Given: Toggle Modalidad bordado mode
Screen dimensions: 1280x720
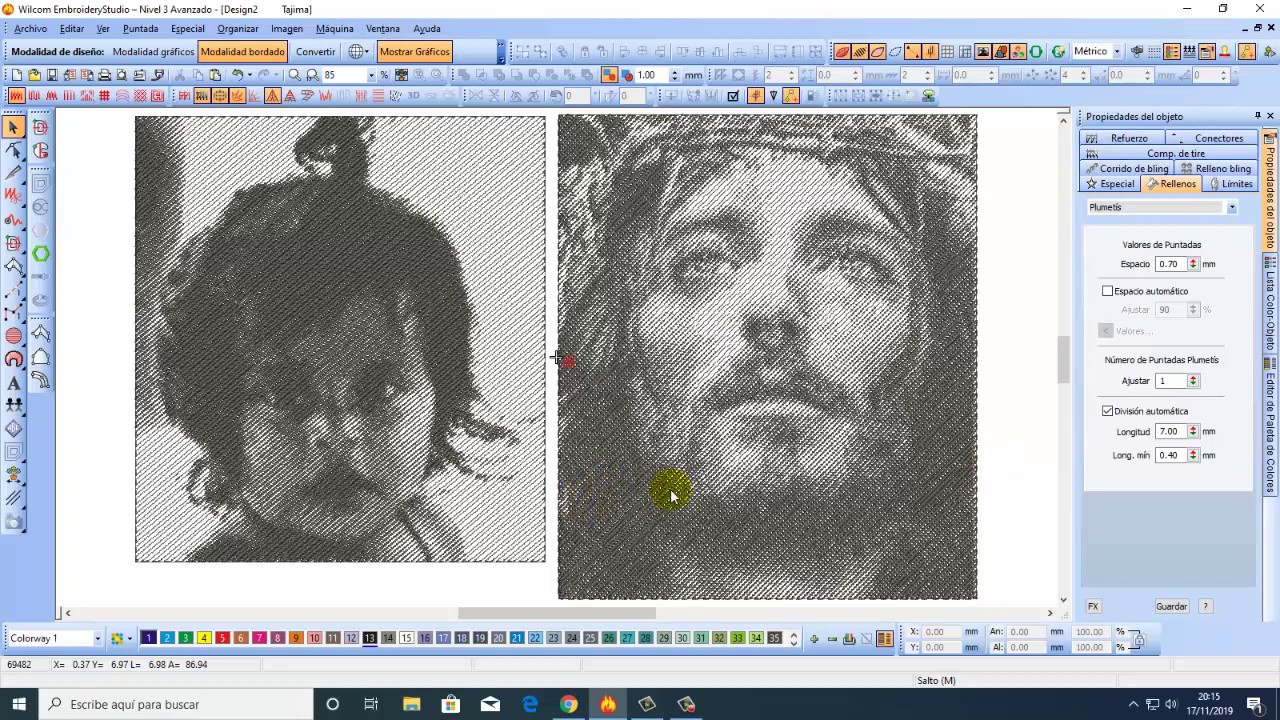Looking at the screenshot, I should (x=242, y=51).
